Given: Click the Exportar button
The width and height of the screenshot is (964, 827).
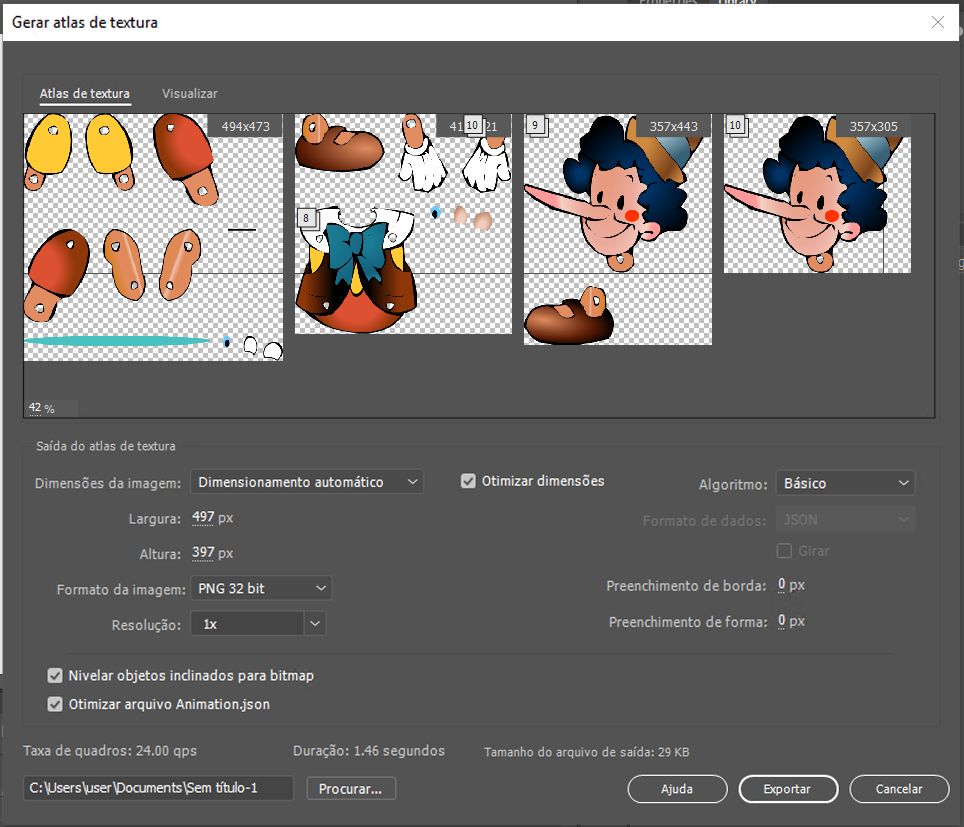Looking at the screenshot, I should coord(787,789).
